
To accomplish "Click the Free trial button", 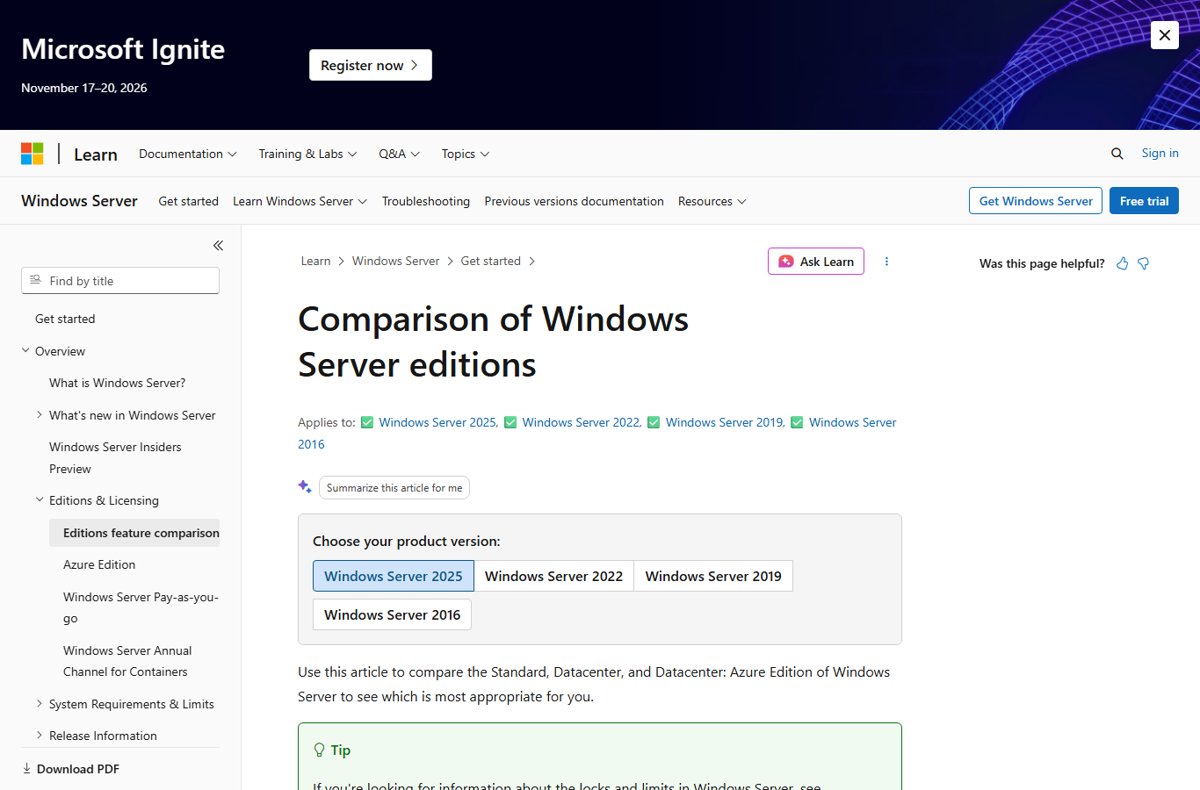I will (1144, 201).
